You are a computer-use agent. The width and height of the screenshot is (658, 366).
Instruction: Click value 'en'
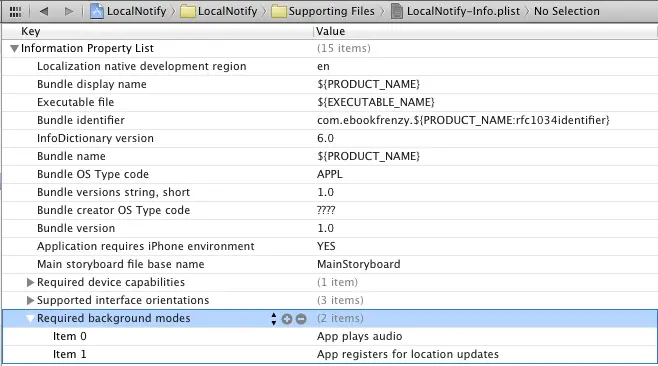pyautogui.click(x=323, y=67)
